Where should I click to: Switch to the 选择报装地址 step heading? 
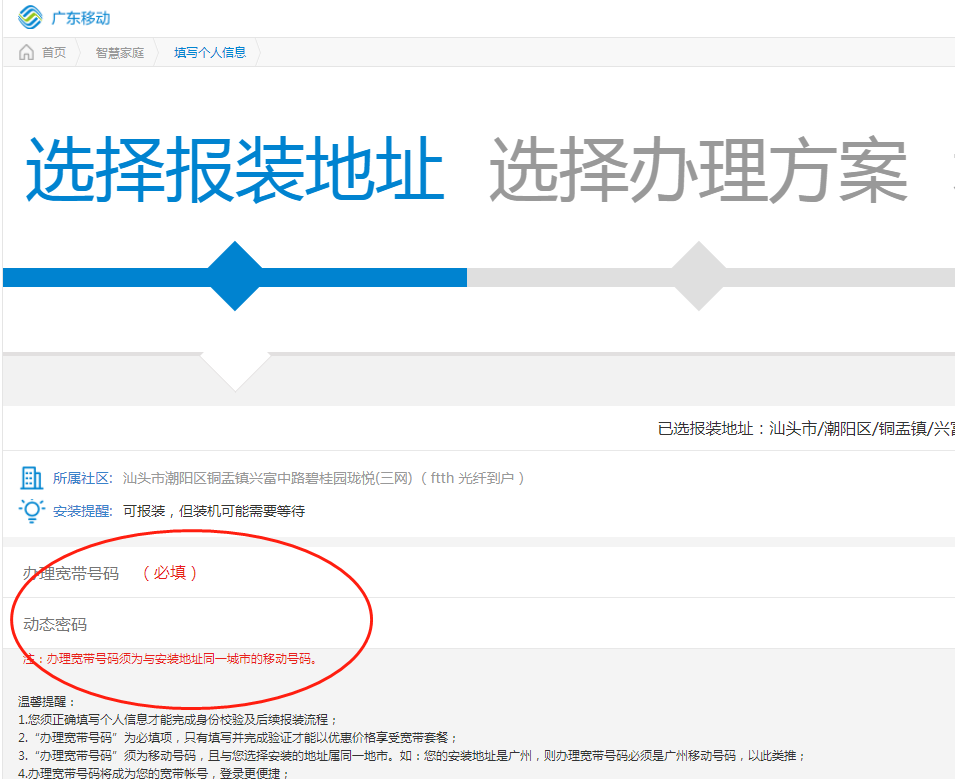pos(235,170)
